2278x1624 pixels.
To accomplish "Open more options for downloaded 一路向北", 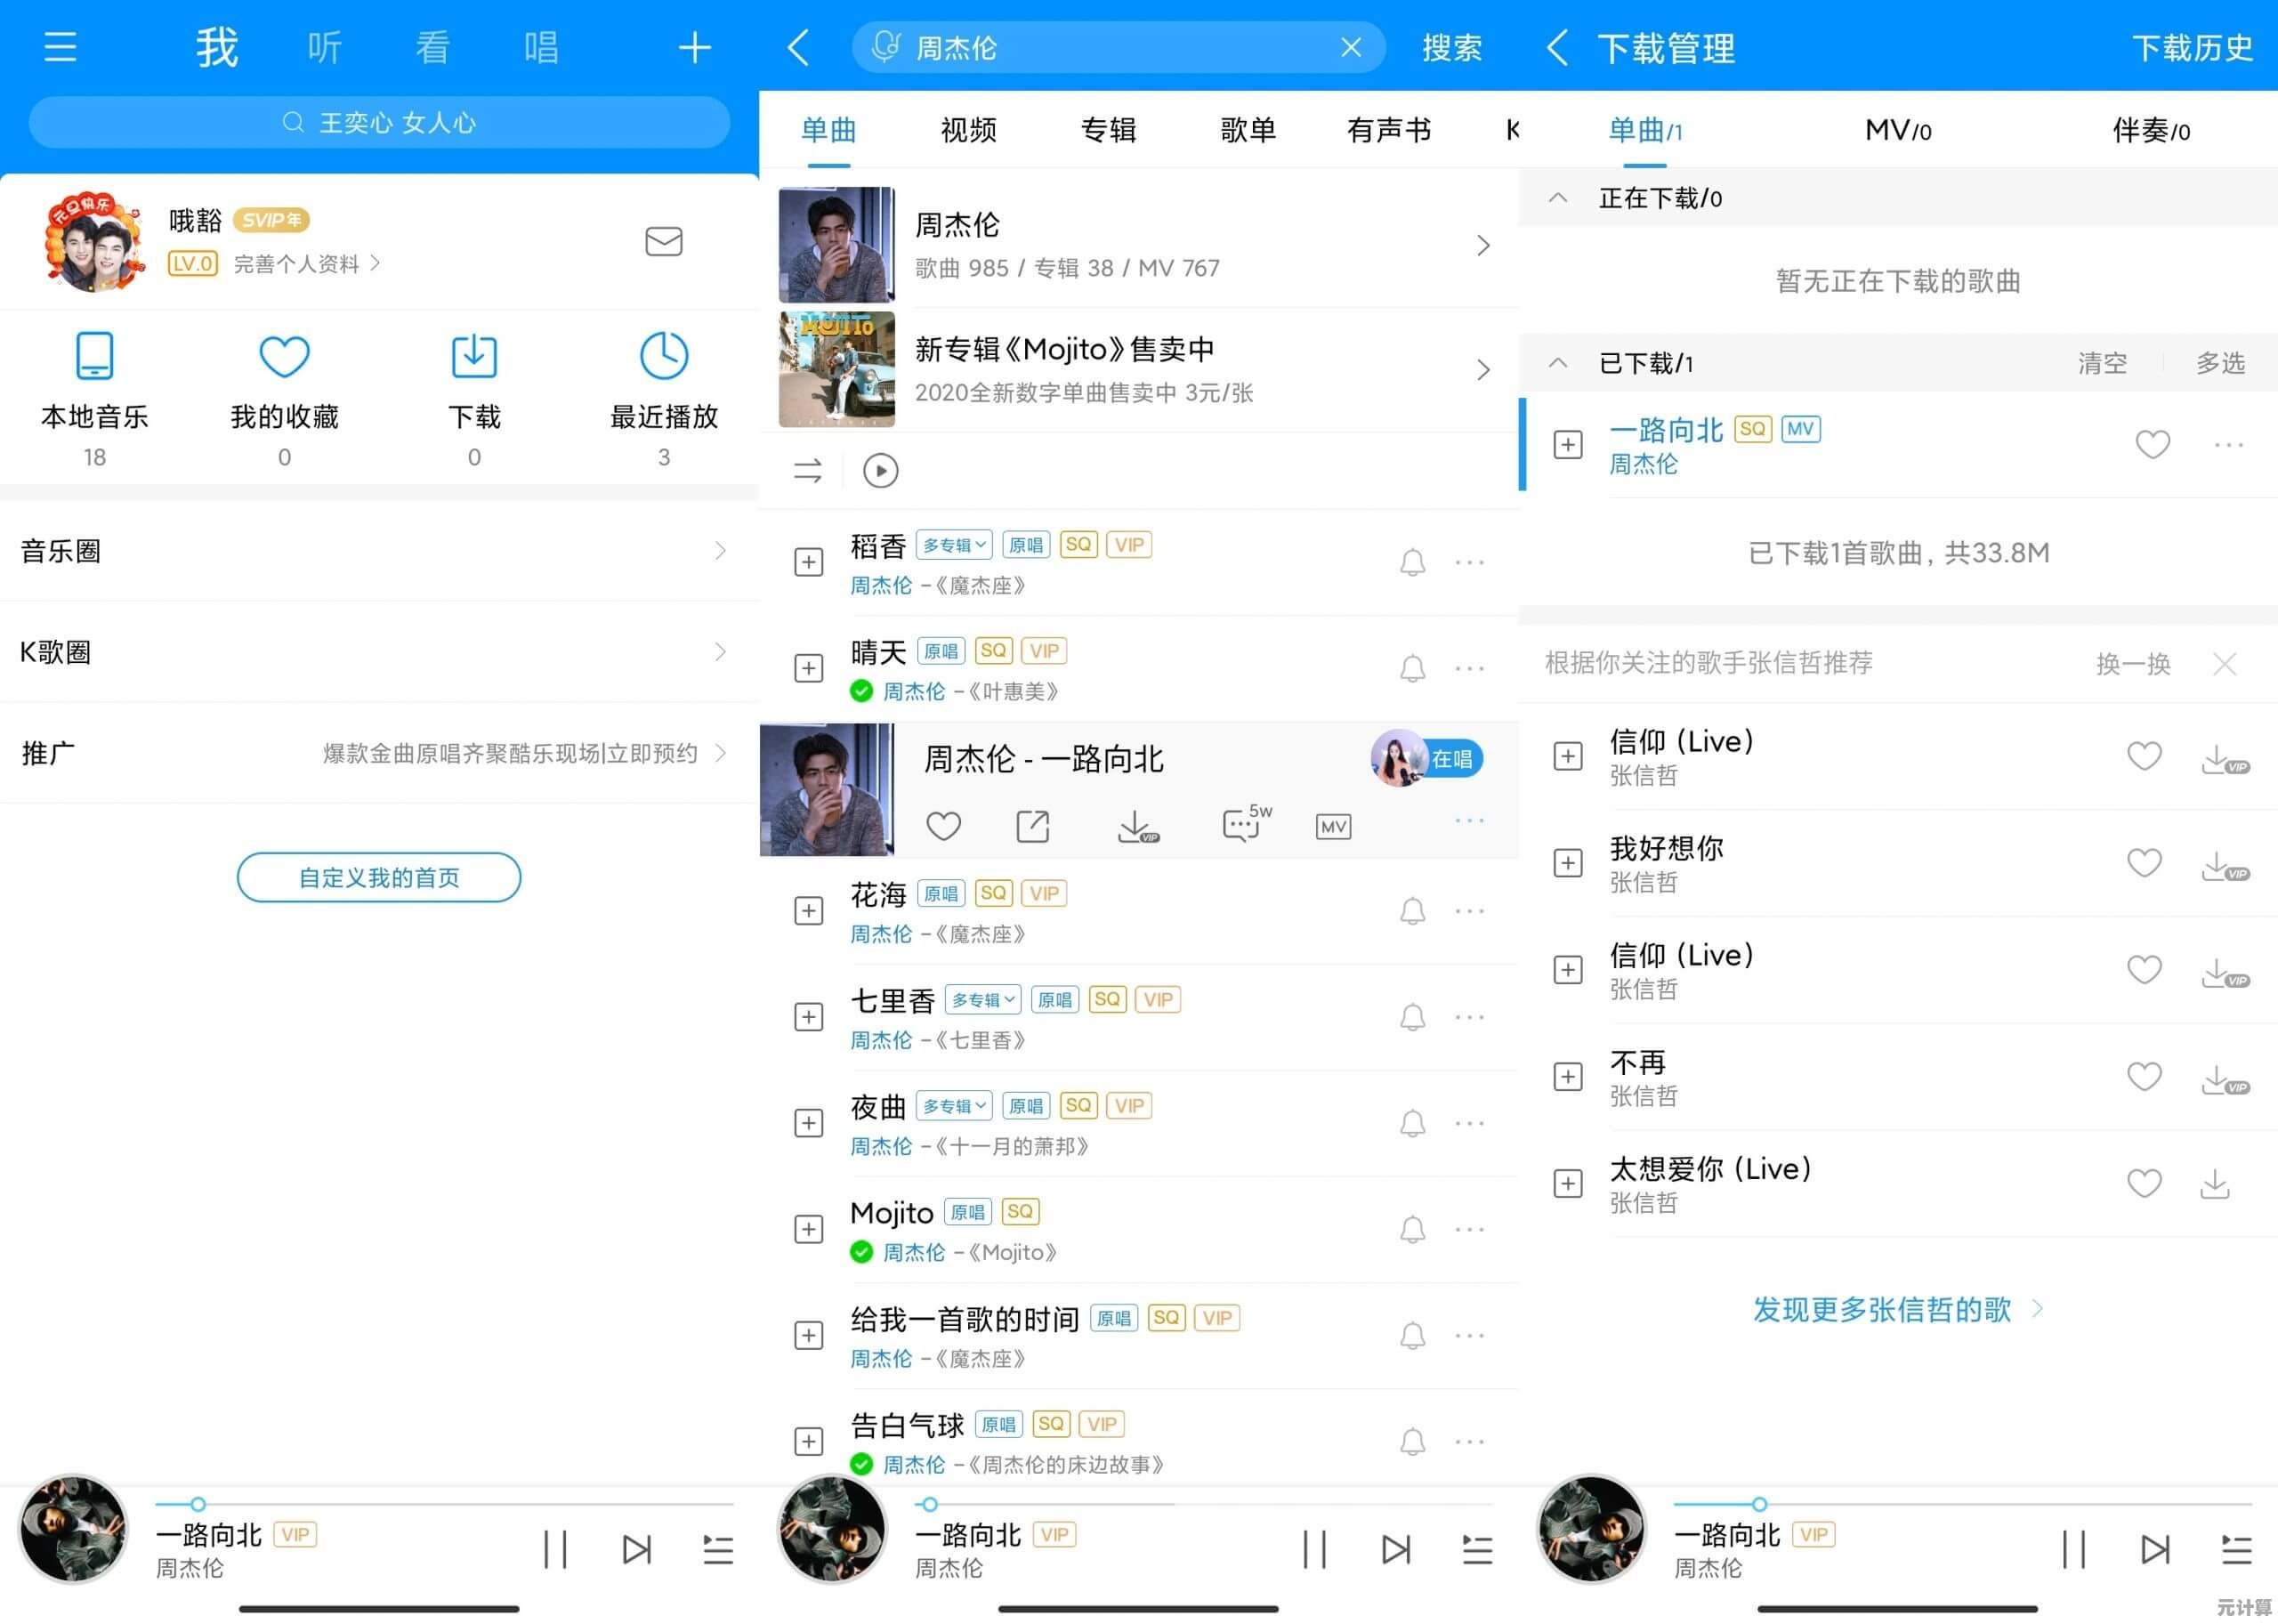I will tap(2228, 444).
